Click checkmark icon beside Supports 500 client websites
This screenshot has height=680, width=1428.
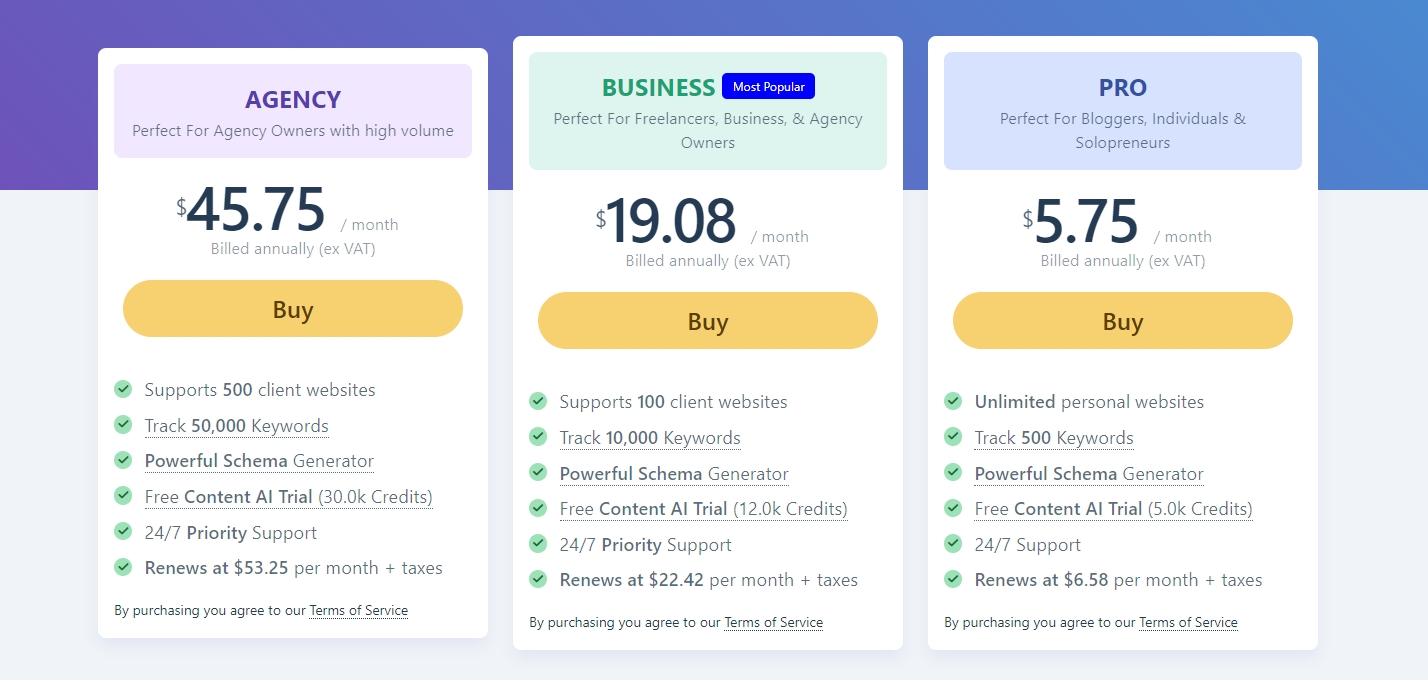[123, 389]
